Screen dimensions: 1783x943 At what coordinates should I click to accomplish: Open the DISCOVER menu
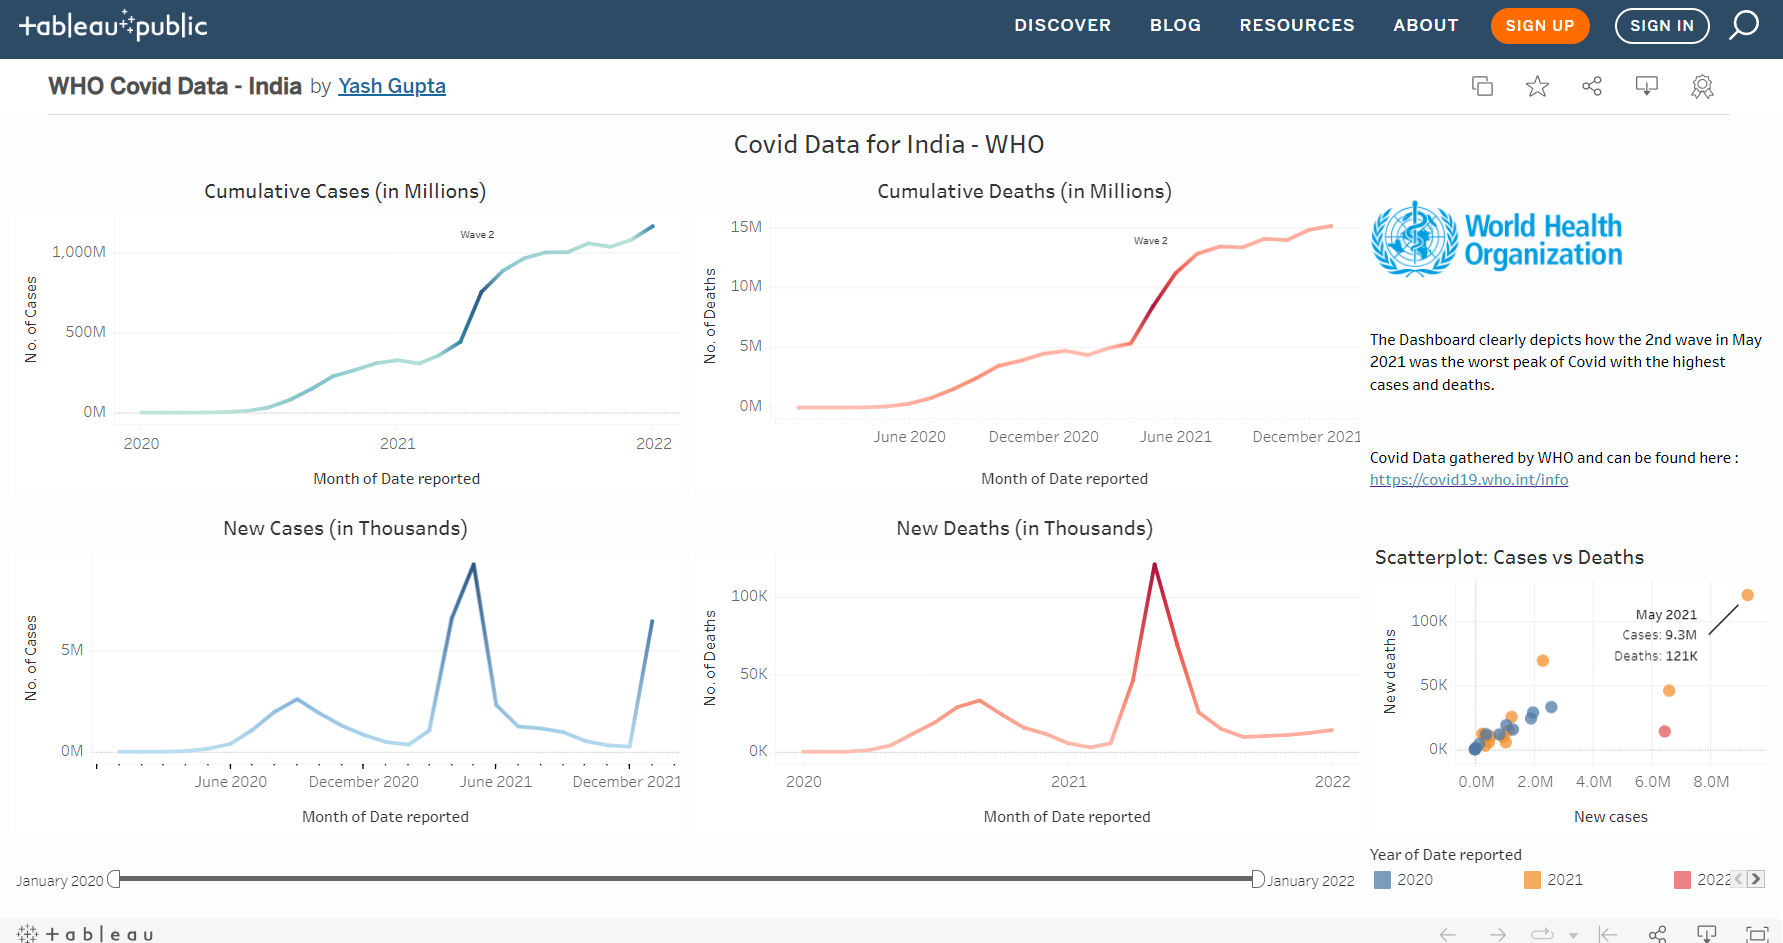1062,25
